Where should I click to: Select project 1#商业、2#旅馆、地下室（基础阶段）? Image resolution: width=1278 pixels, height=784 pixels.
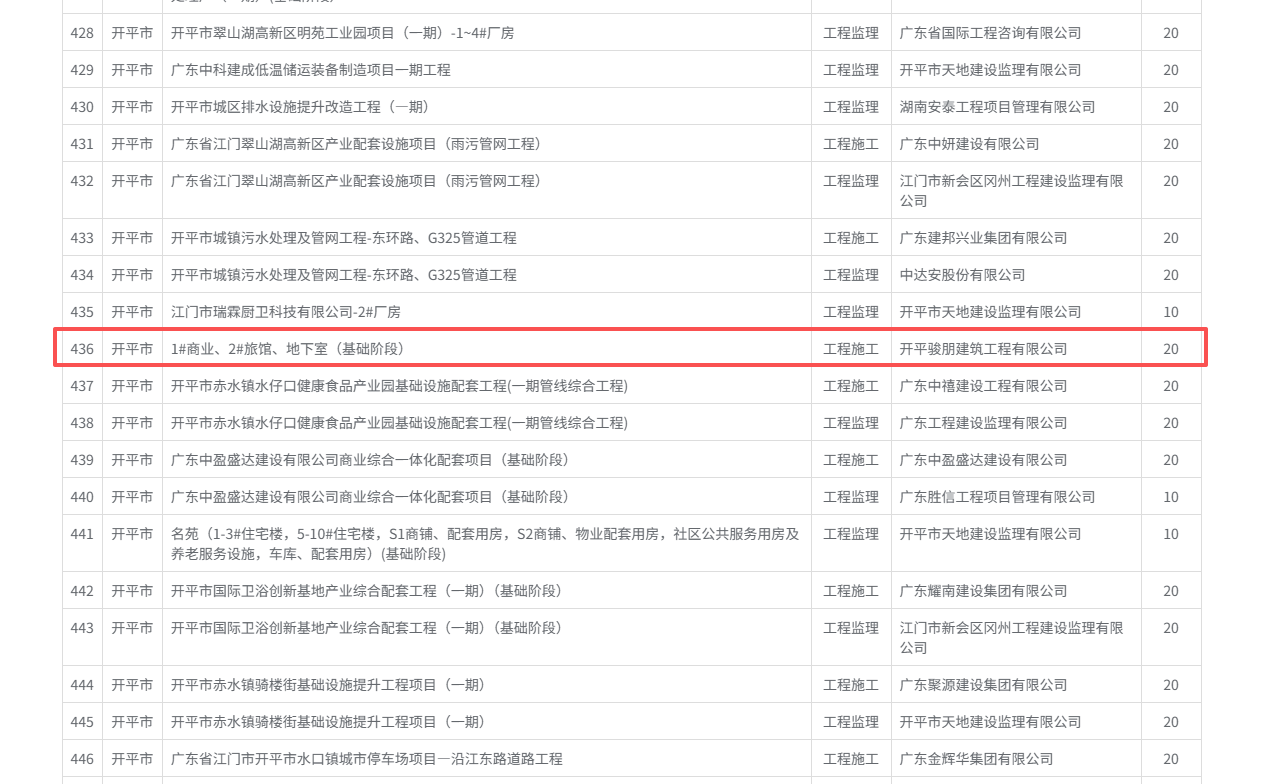pos(287,349)
